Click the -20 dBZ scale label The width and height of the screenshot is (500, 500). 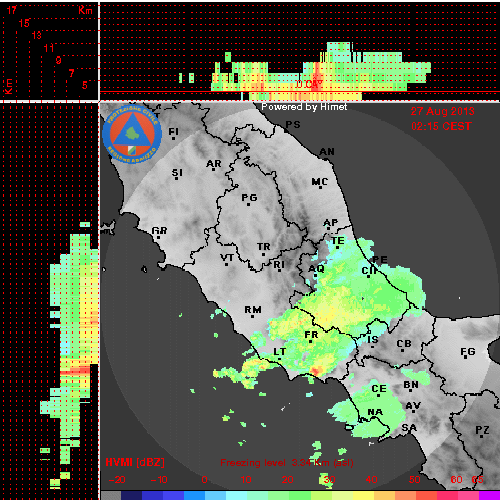[x=117, y=480]
